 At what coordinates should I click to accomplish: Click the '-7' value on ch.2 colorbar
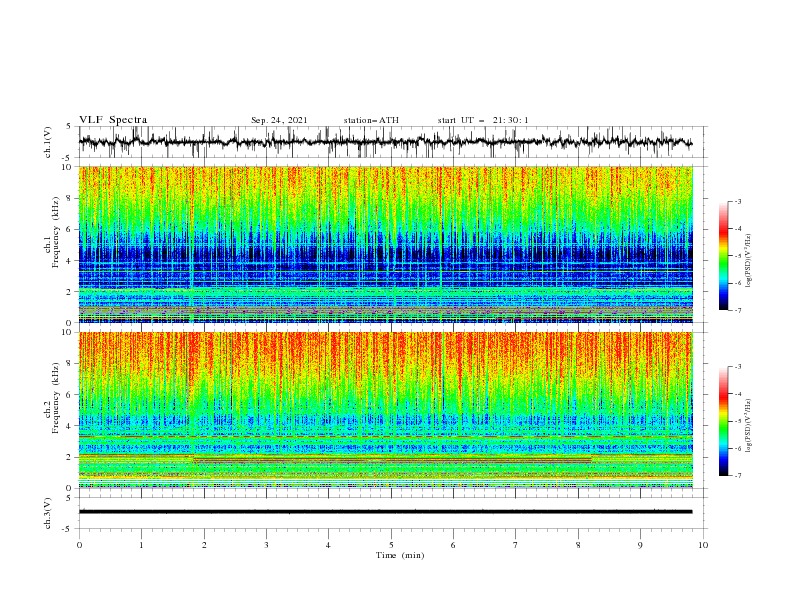[737, 475]
